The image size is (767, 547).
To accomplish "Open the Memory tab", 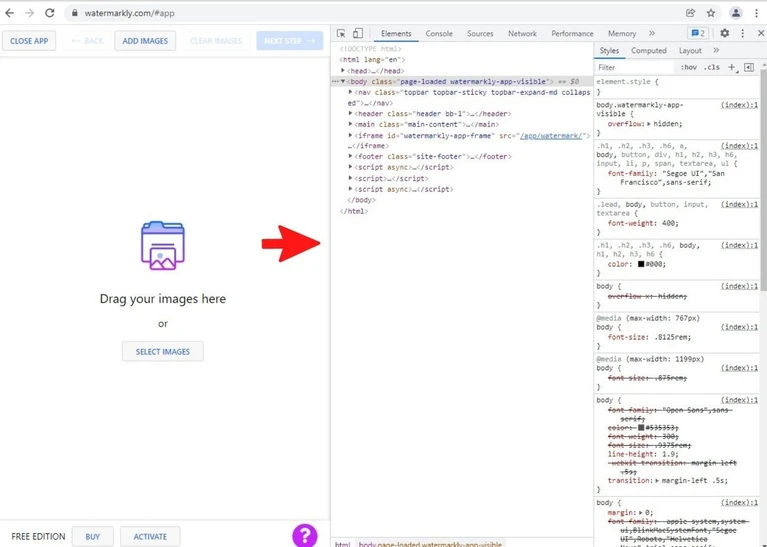I will click(622, 34).
